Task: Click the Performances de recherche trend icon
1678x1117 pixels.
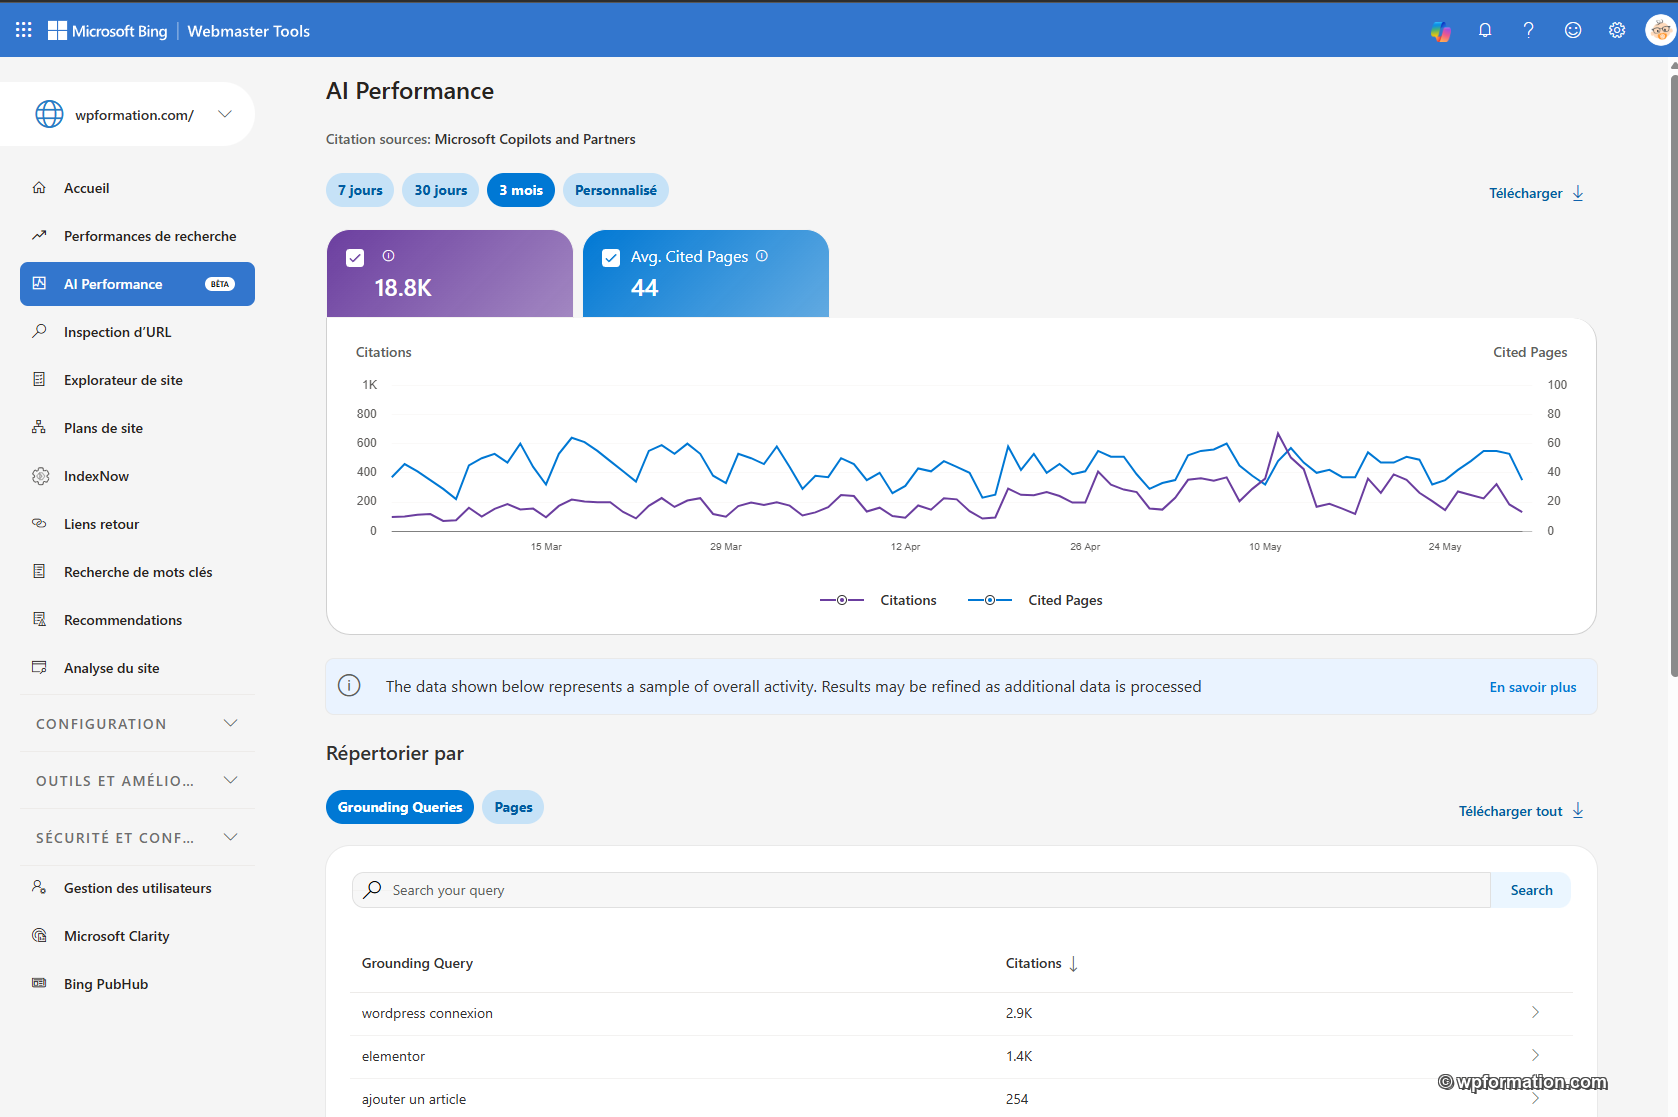Action: point(39,236)
